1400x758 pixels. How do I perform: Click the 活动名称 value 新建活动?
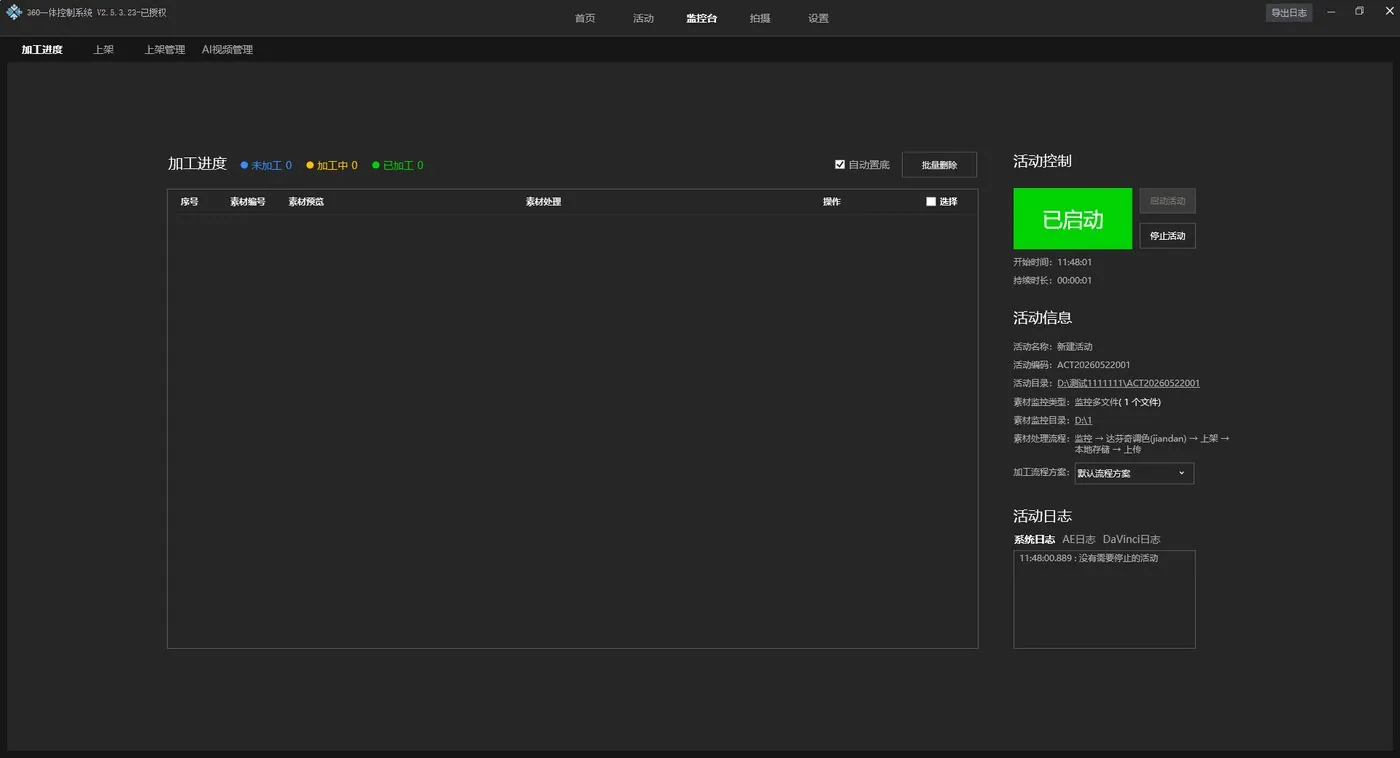point(1075,347)
